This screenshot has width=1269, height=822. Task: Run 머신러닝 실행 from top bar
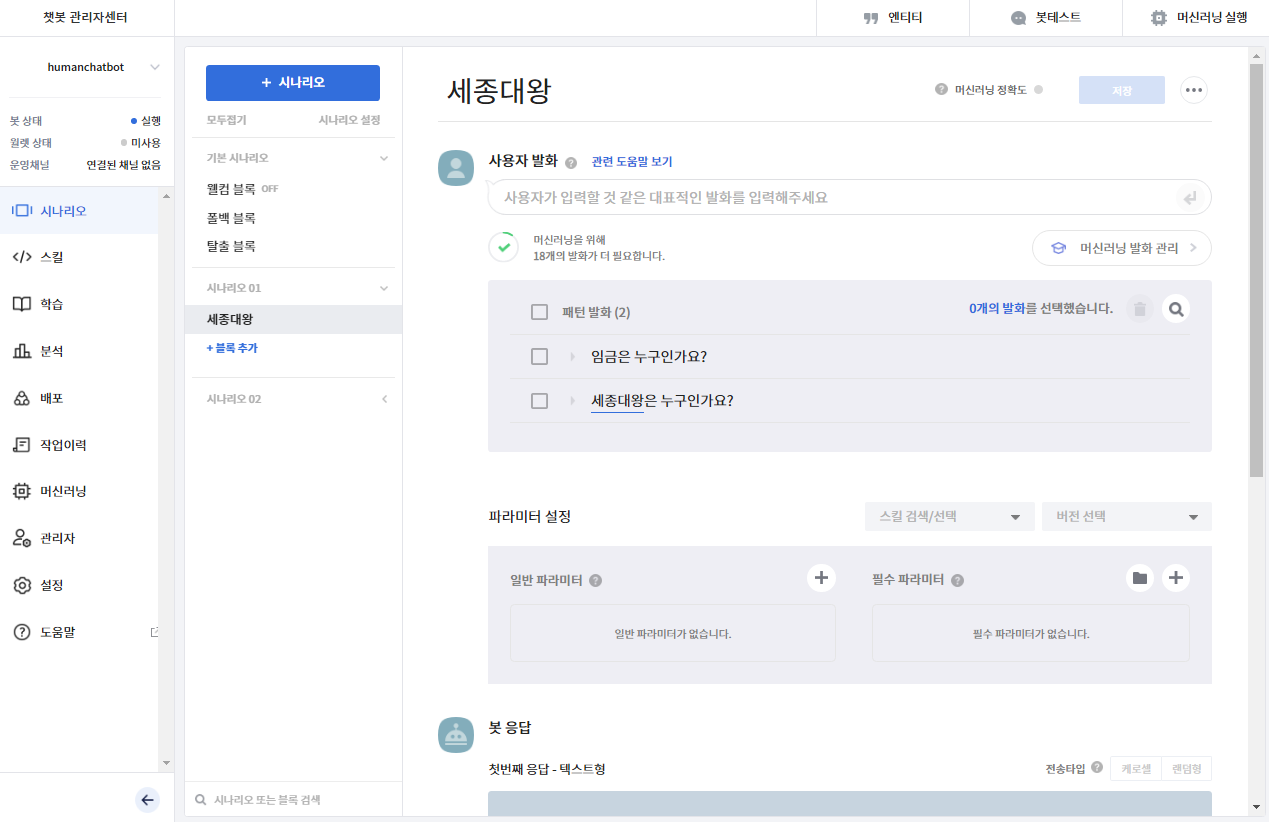click(1198, 17)
